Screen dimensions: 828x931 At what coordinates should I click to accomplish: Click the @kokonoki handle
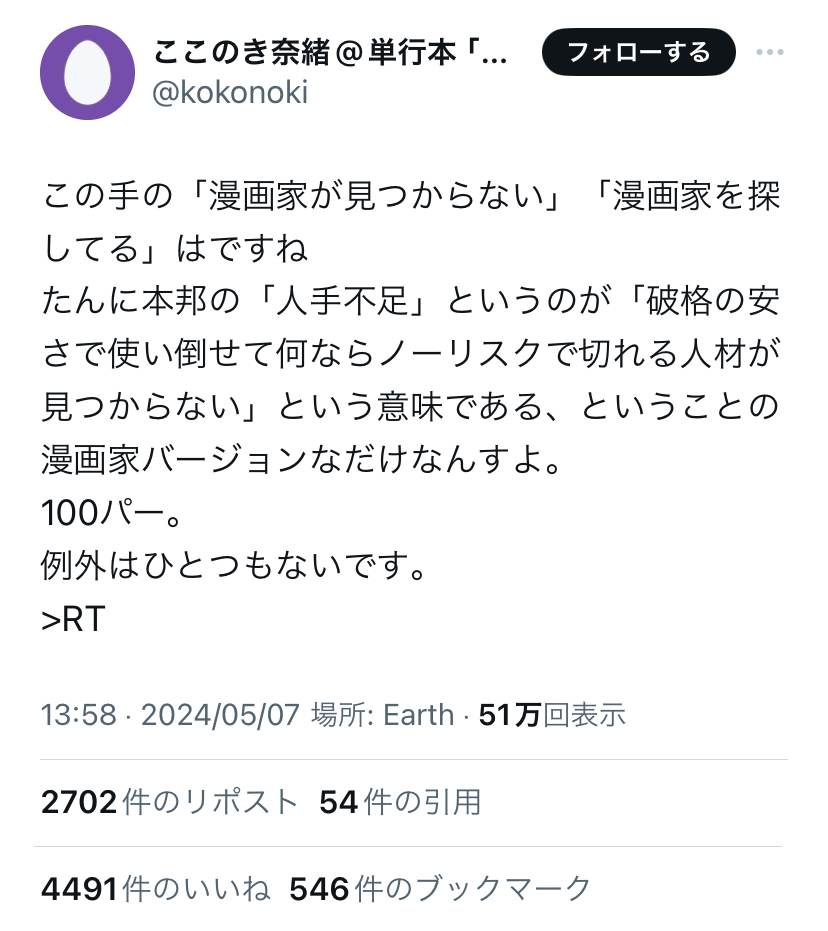tap(230, 92)
